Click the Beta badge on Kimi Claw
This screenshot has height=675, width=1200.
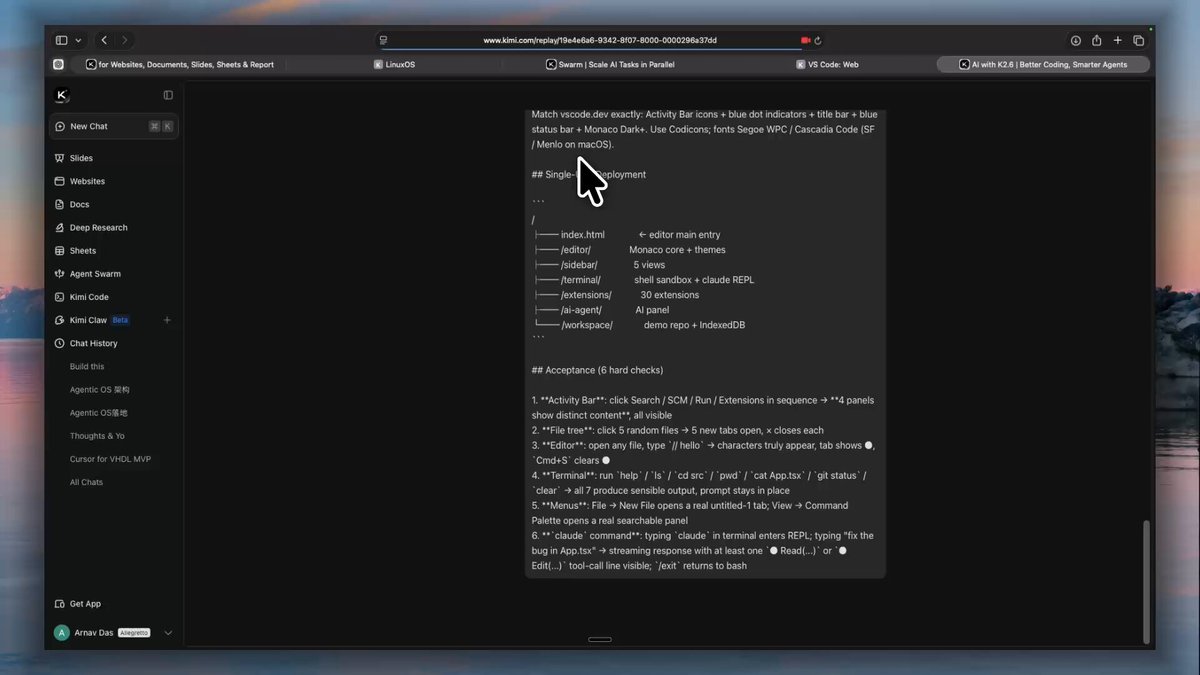120,320
